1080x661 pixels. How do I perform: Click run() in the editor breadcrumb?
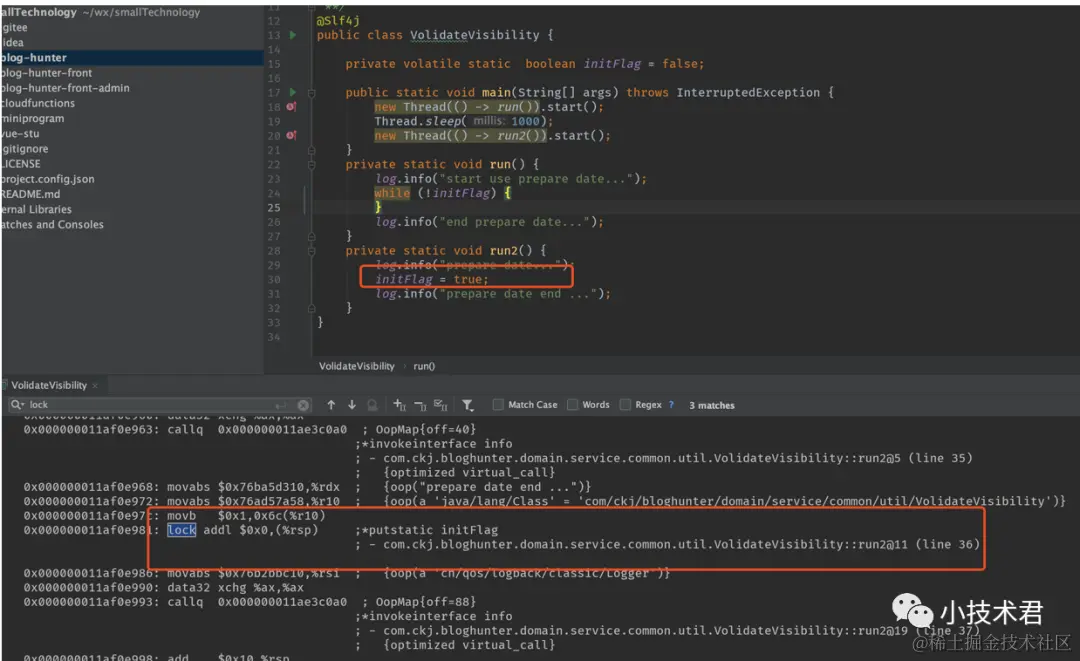click(x=424, y=366)
